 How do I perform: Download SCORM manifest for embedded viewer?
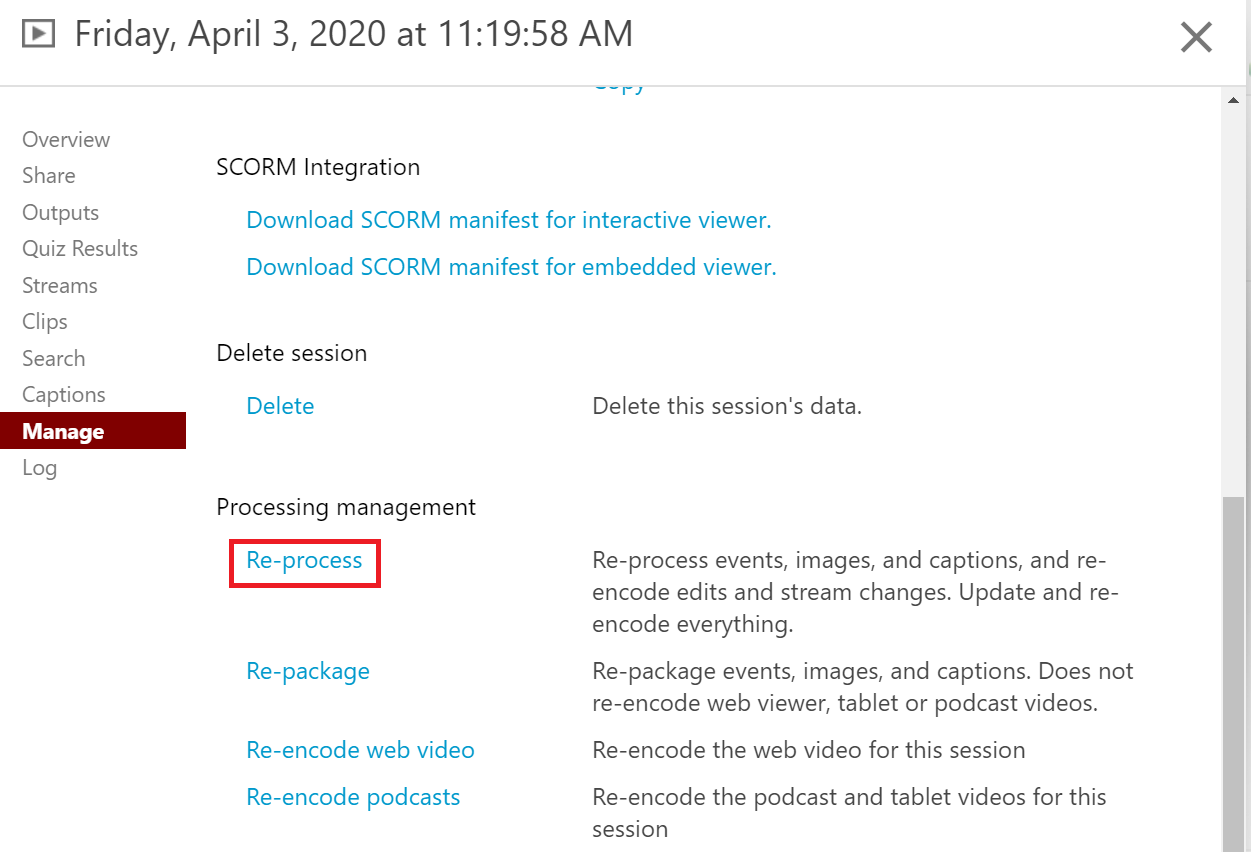(511, 267)
